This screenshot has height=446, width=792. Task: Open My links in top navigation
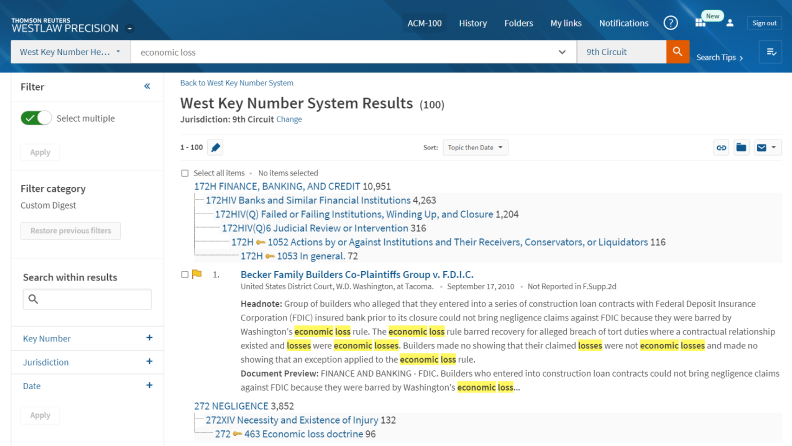tap(566, 23)
